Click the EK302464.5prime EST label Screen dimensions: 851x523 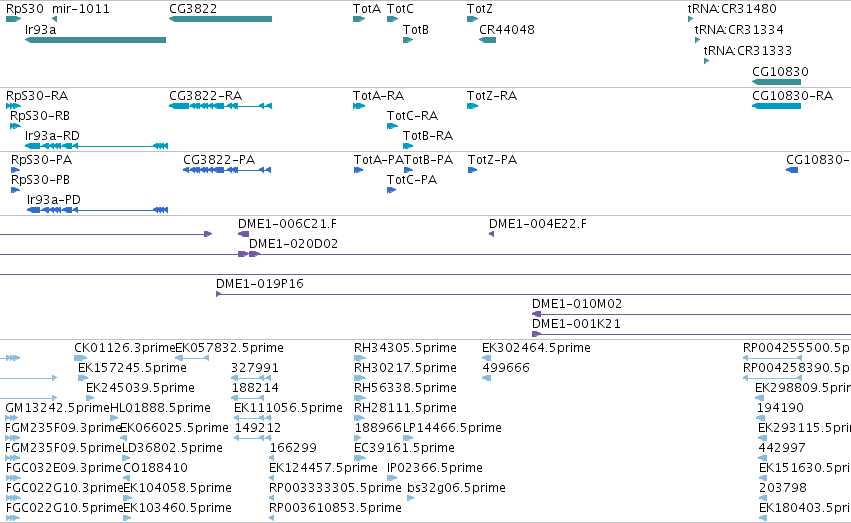(536, 348)
